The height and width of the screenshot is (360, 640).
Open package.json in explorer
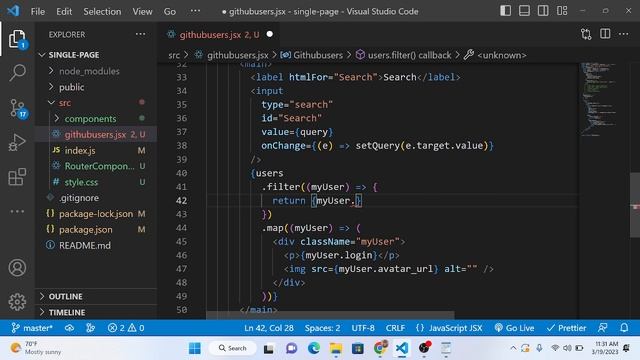96,229
